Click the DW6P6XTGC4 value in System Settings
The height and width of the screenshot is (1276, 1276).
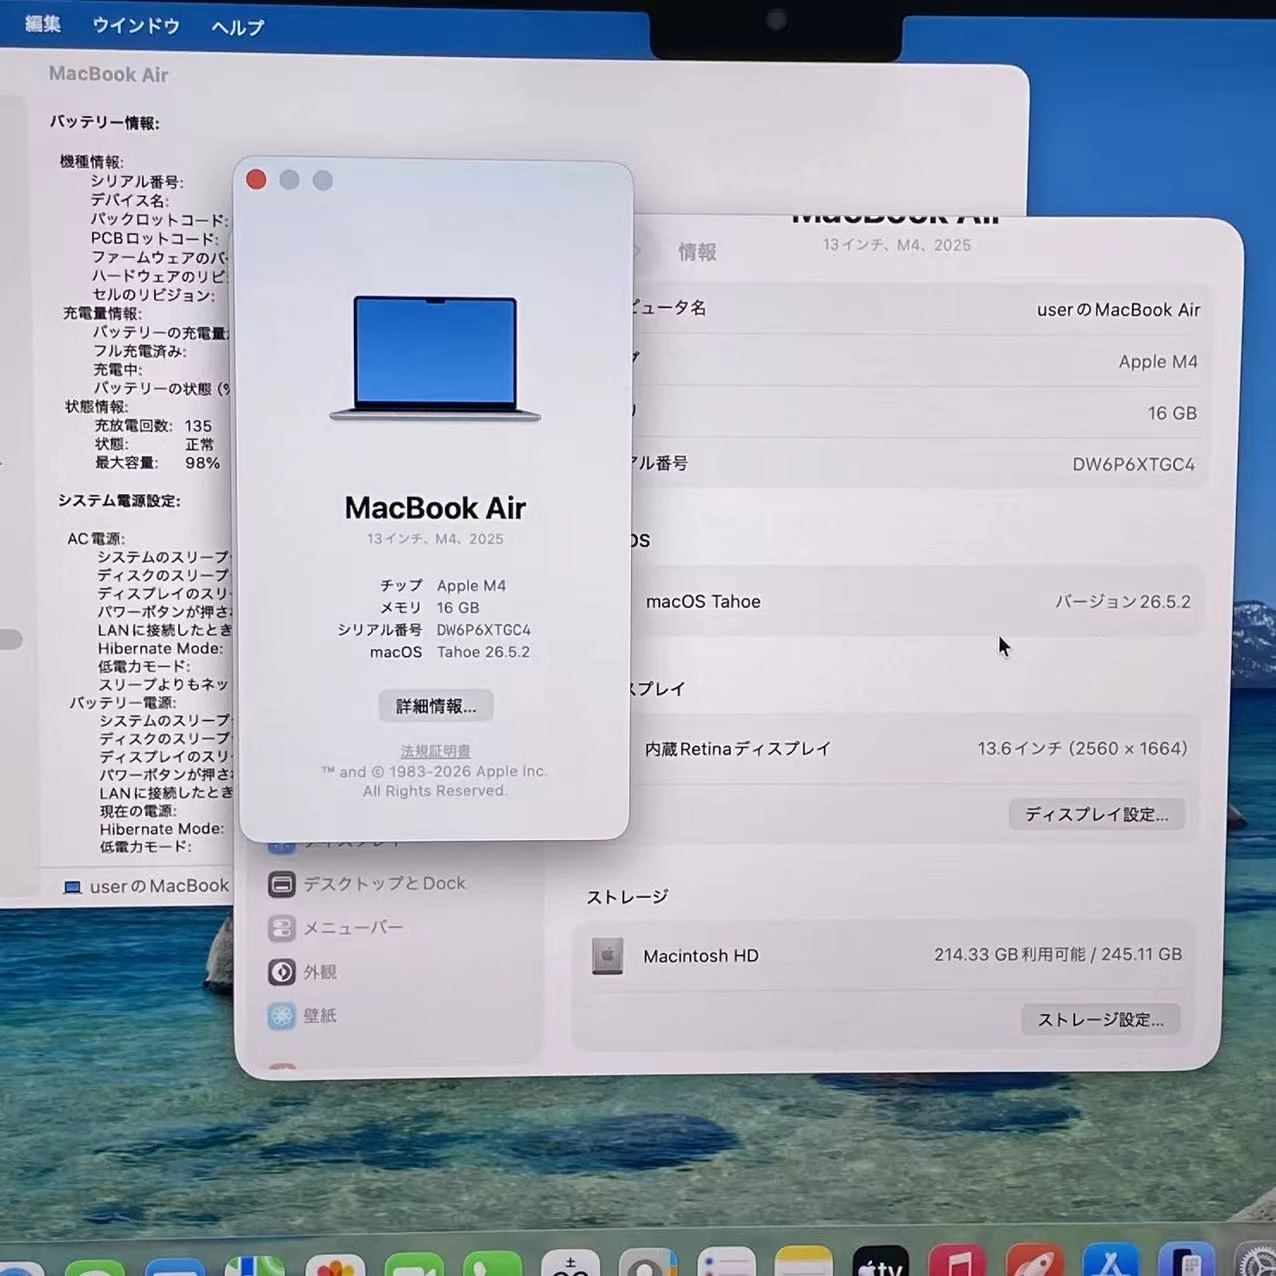(1133, 465)
